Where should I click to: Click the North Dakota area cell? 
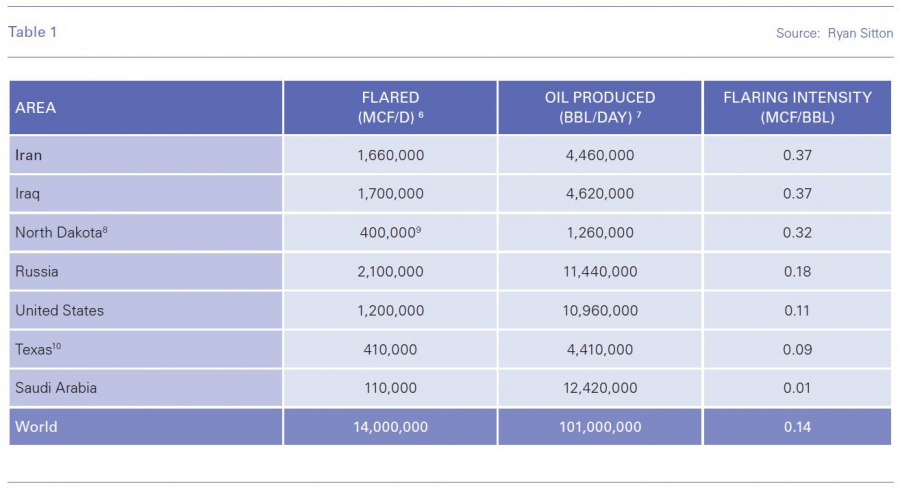click(59, 232)
